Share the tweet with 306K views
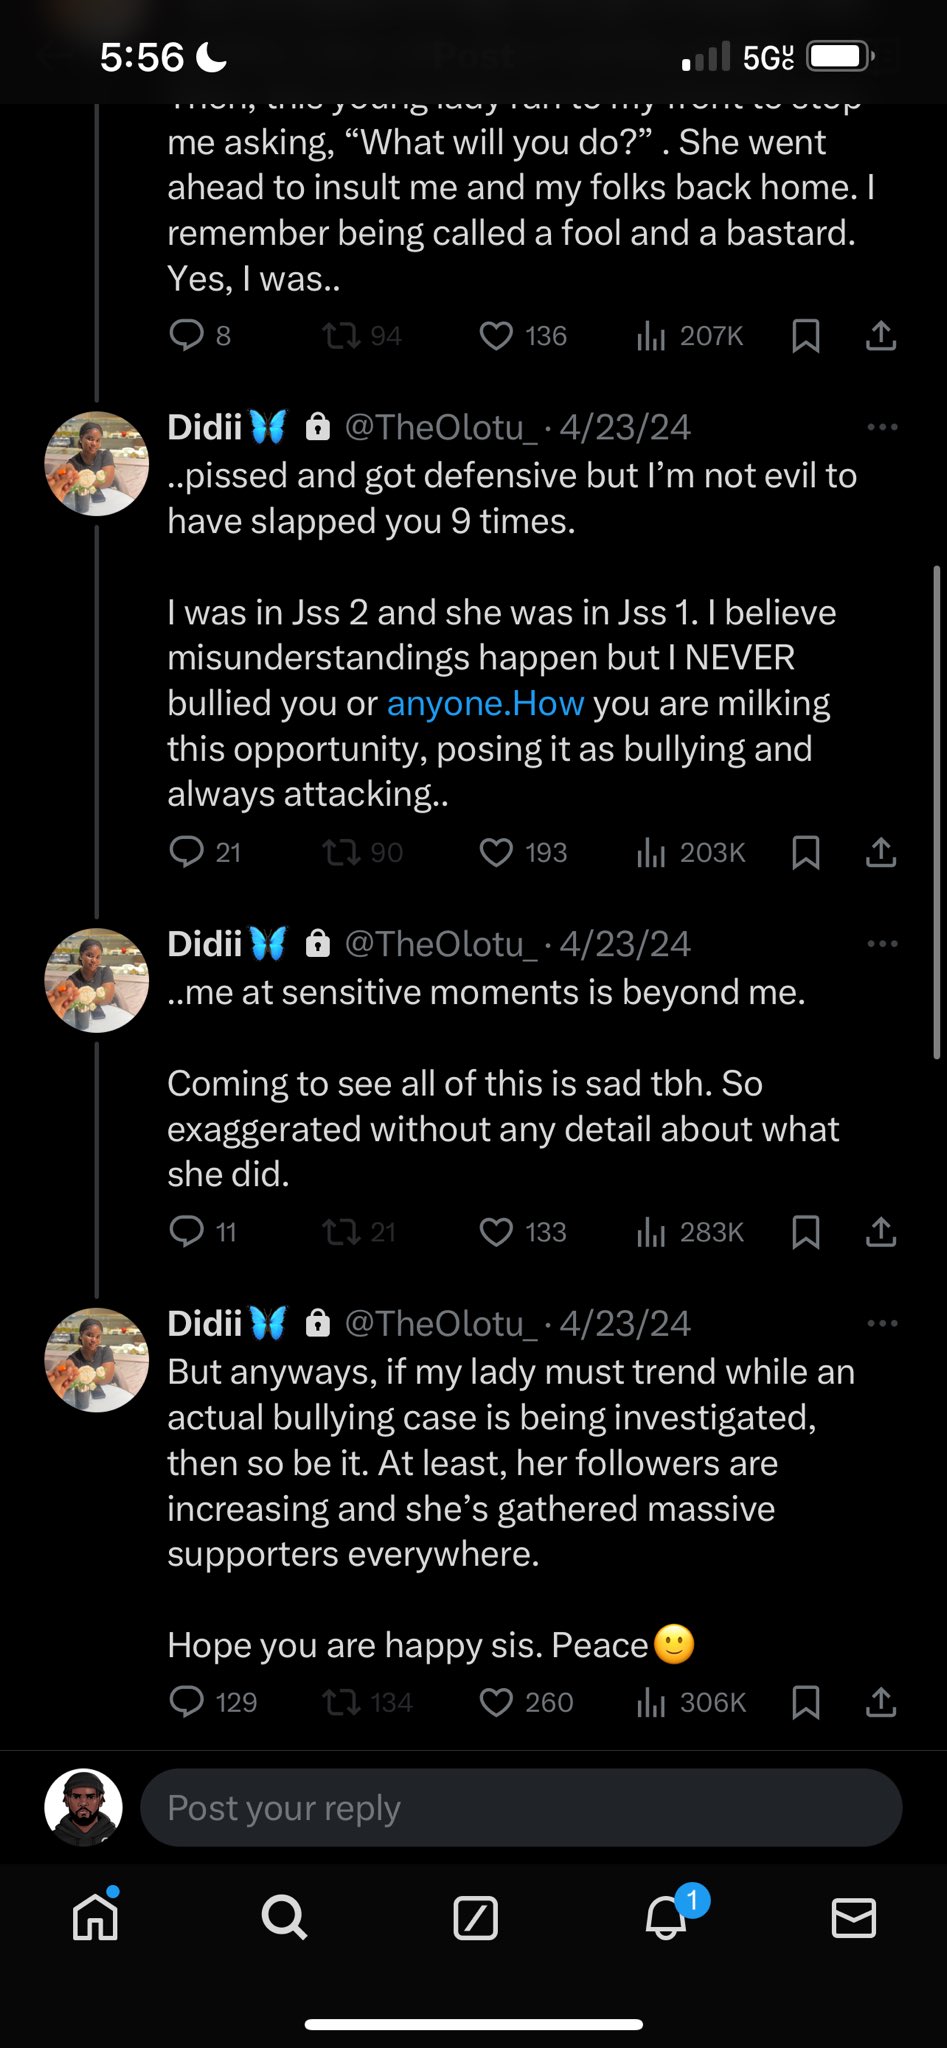 tap(880, 1702)
